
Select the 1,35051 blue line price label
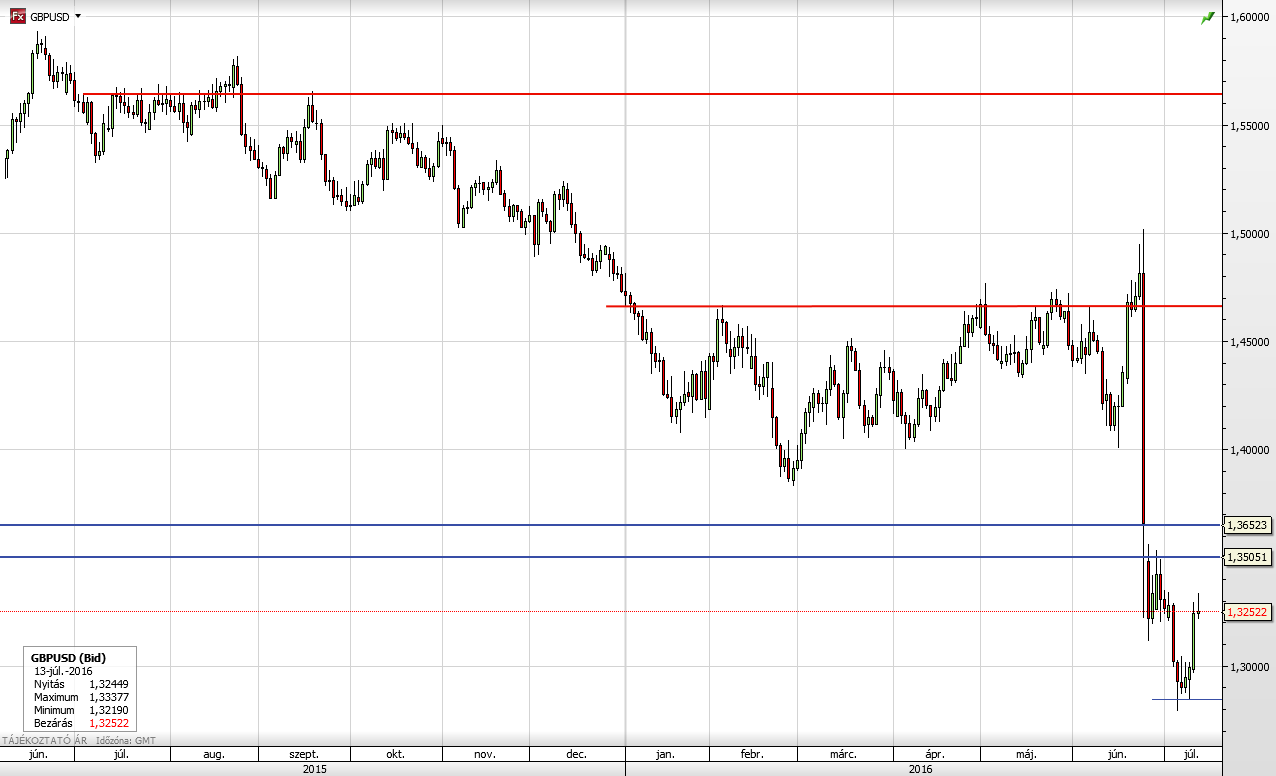[1248, 556]
